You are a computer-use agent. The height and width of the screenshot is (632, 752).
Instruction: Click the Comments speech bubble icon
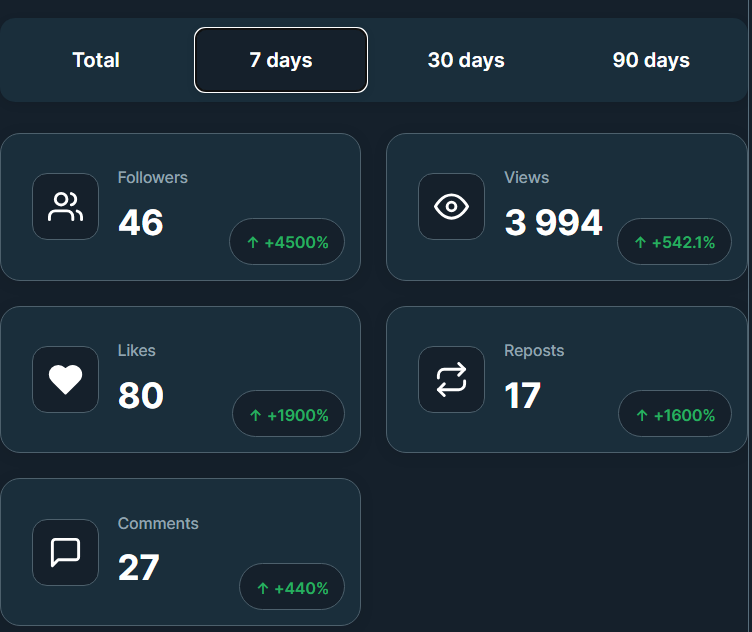pos(66,552)
